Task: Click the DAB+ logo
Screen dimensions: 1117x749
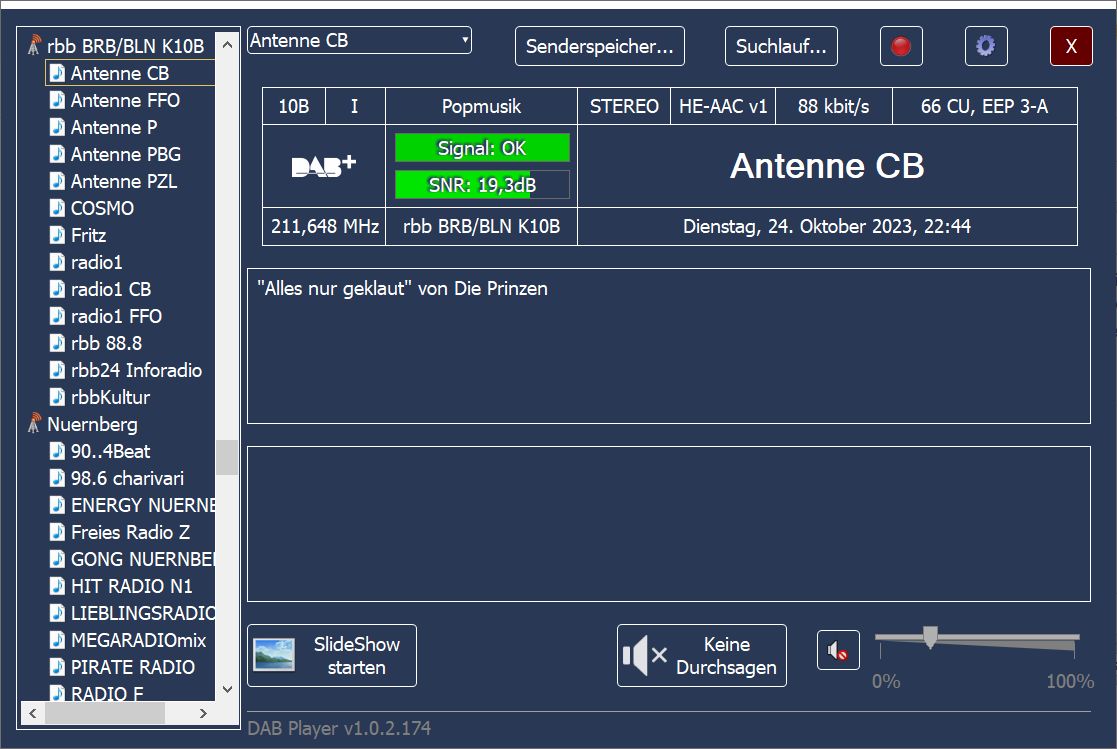Action: [323, 166]
